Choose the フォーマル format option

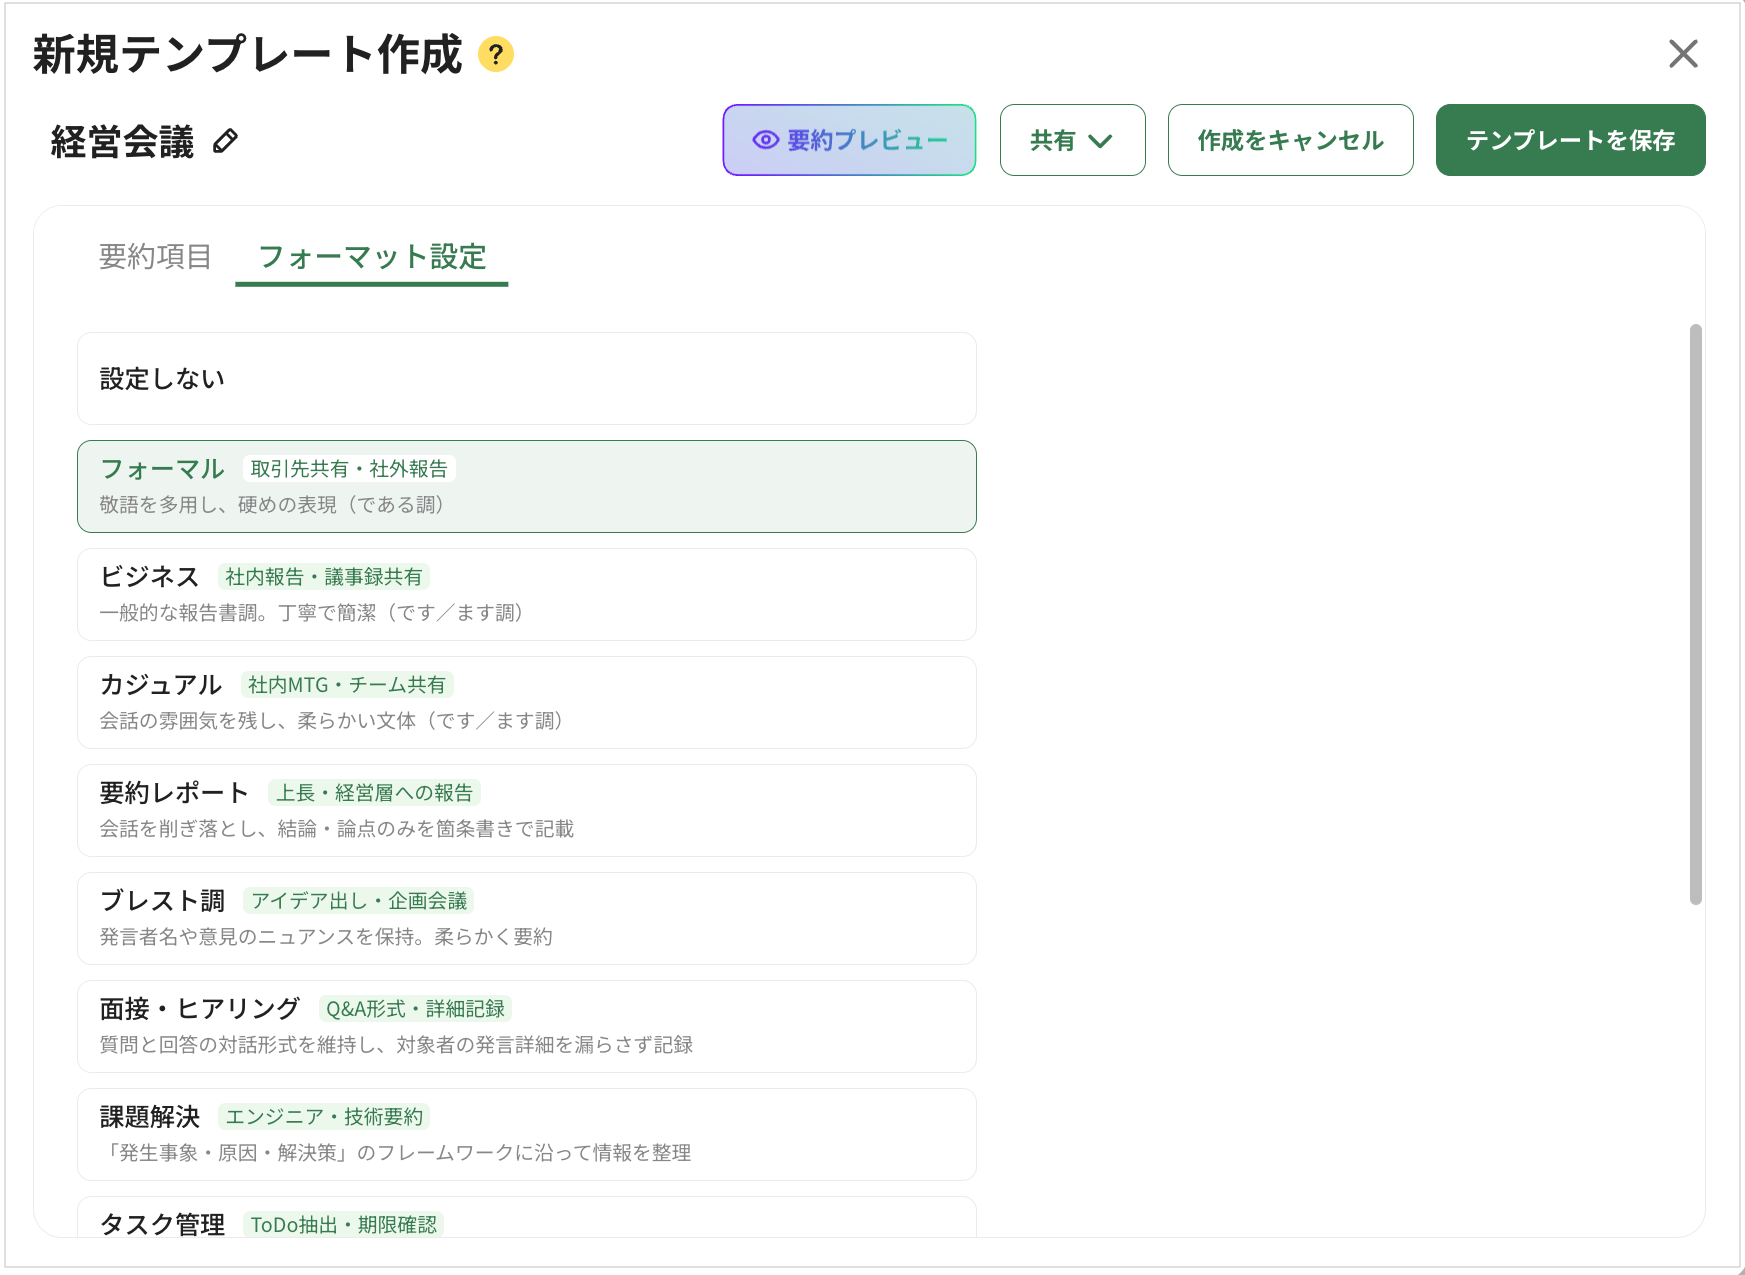click(x=526, y=487)
